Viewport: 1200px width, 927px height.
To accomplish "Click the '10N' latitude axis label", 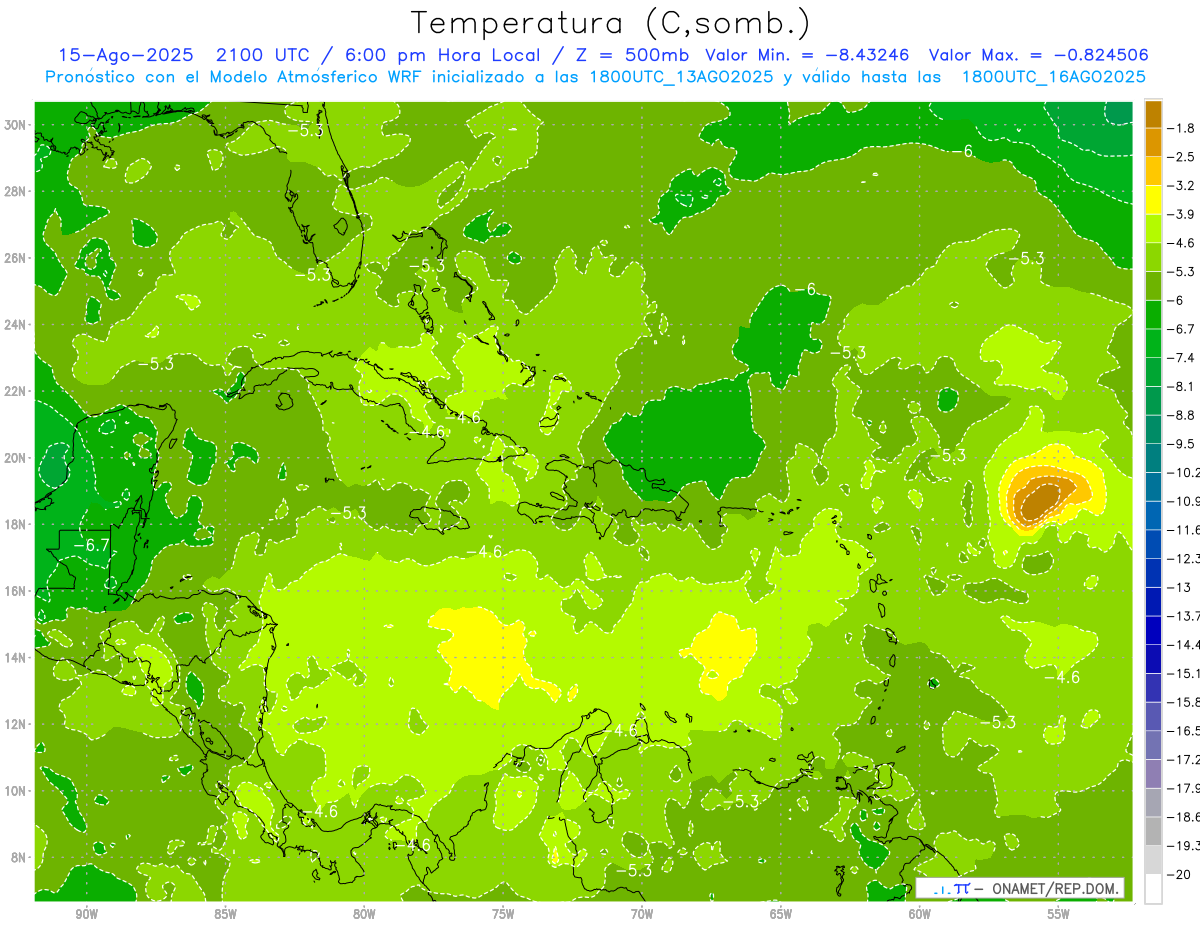I will (17, 791).
